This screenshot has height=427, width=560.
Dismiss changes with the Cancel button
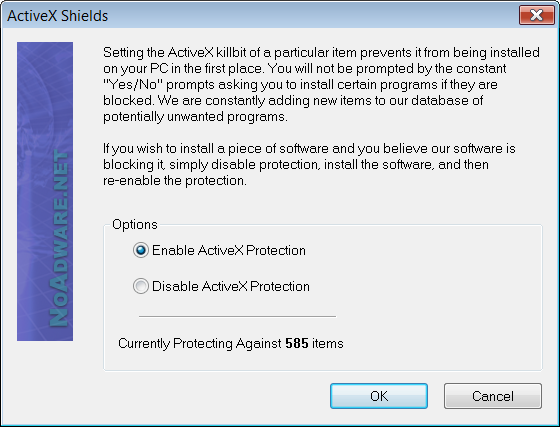pyautogui.click(x=493, y=396)
